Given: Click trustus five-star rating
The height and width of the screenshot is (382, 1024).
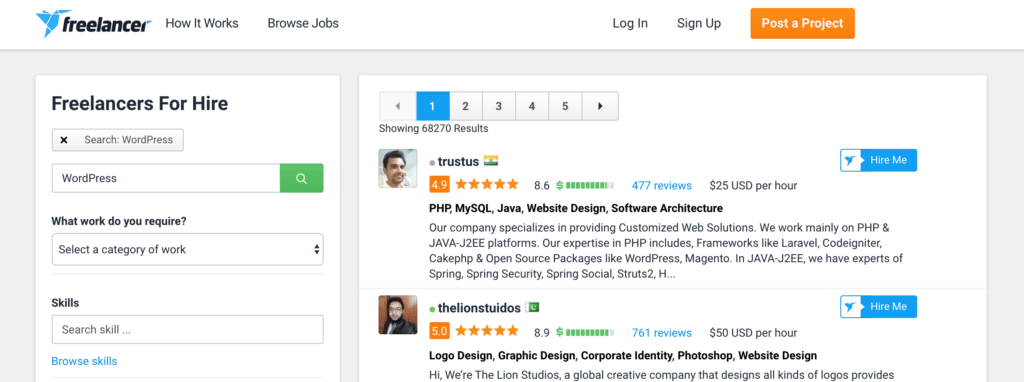Looking at the screenshot, I should pyautogui.click(x=487, y=185).
